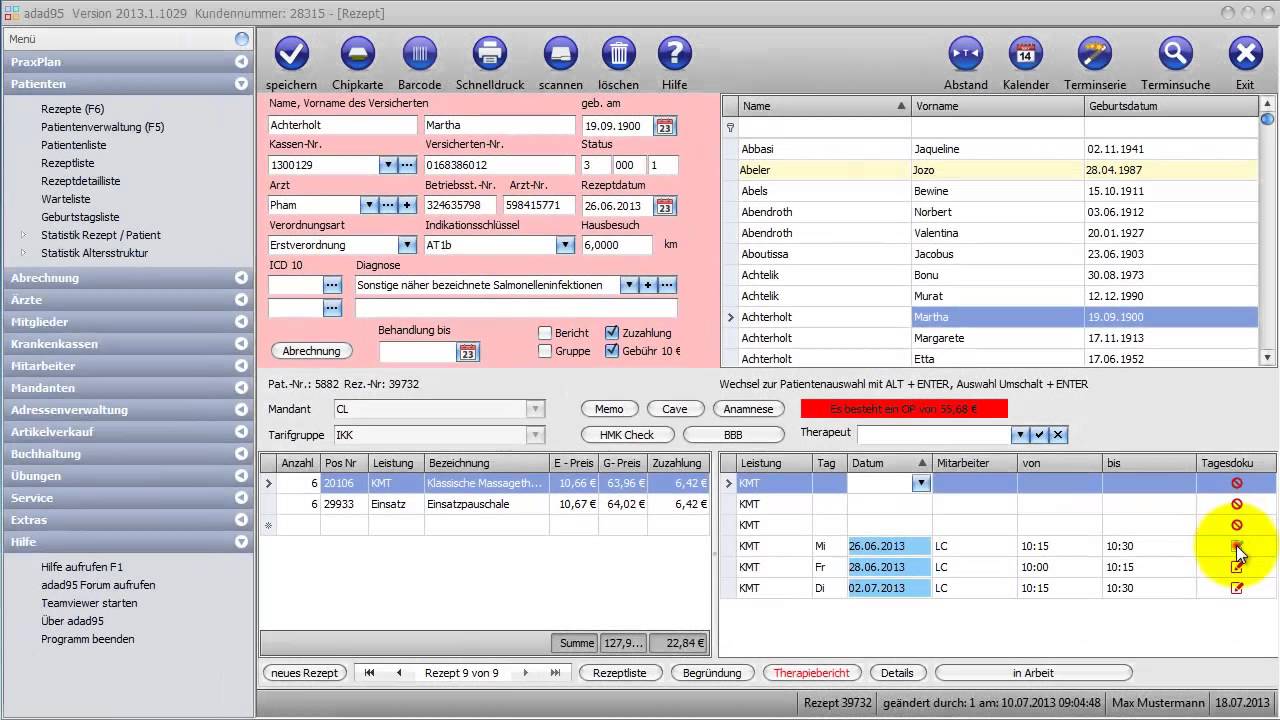
Task: Click the red open-balance notice banner
Action: coord(904,409)
